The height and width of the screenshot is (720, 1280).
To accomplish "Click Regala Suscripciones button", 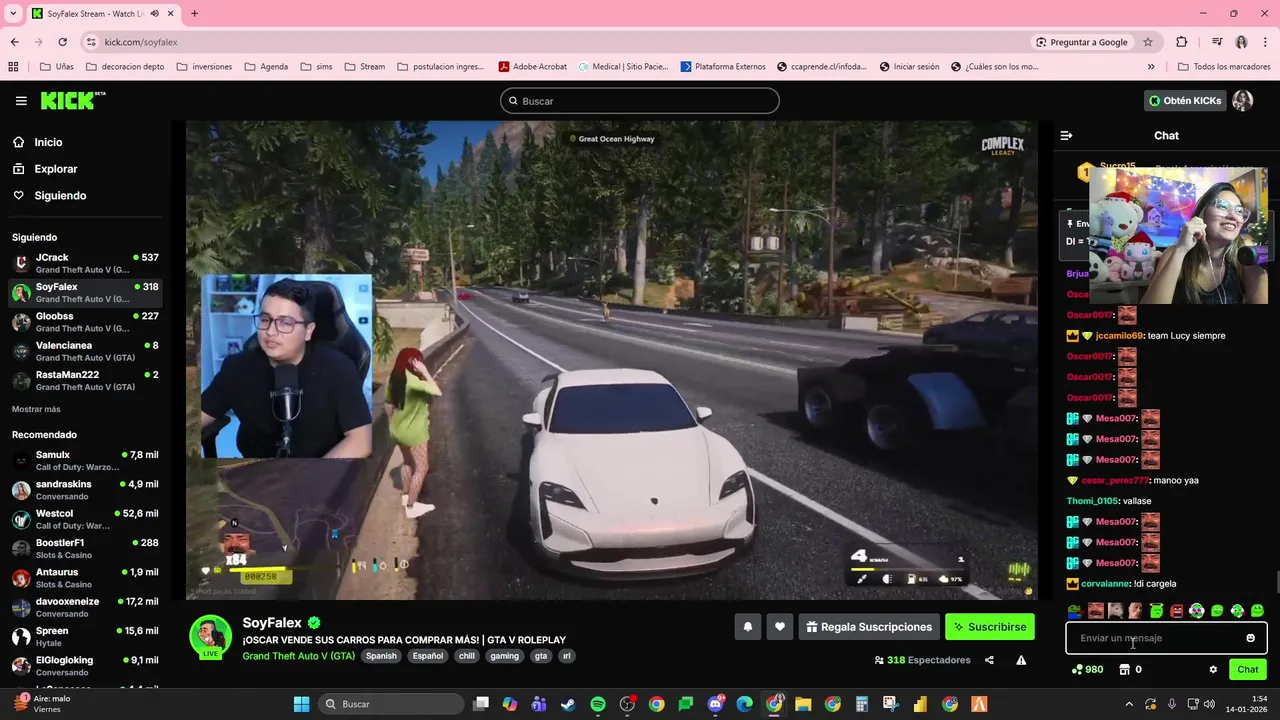I will (x=869, y=627).
